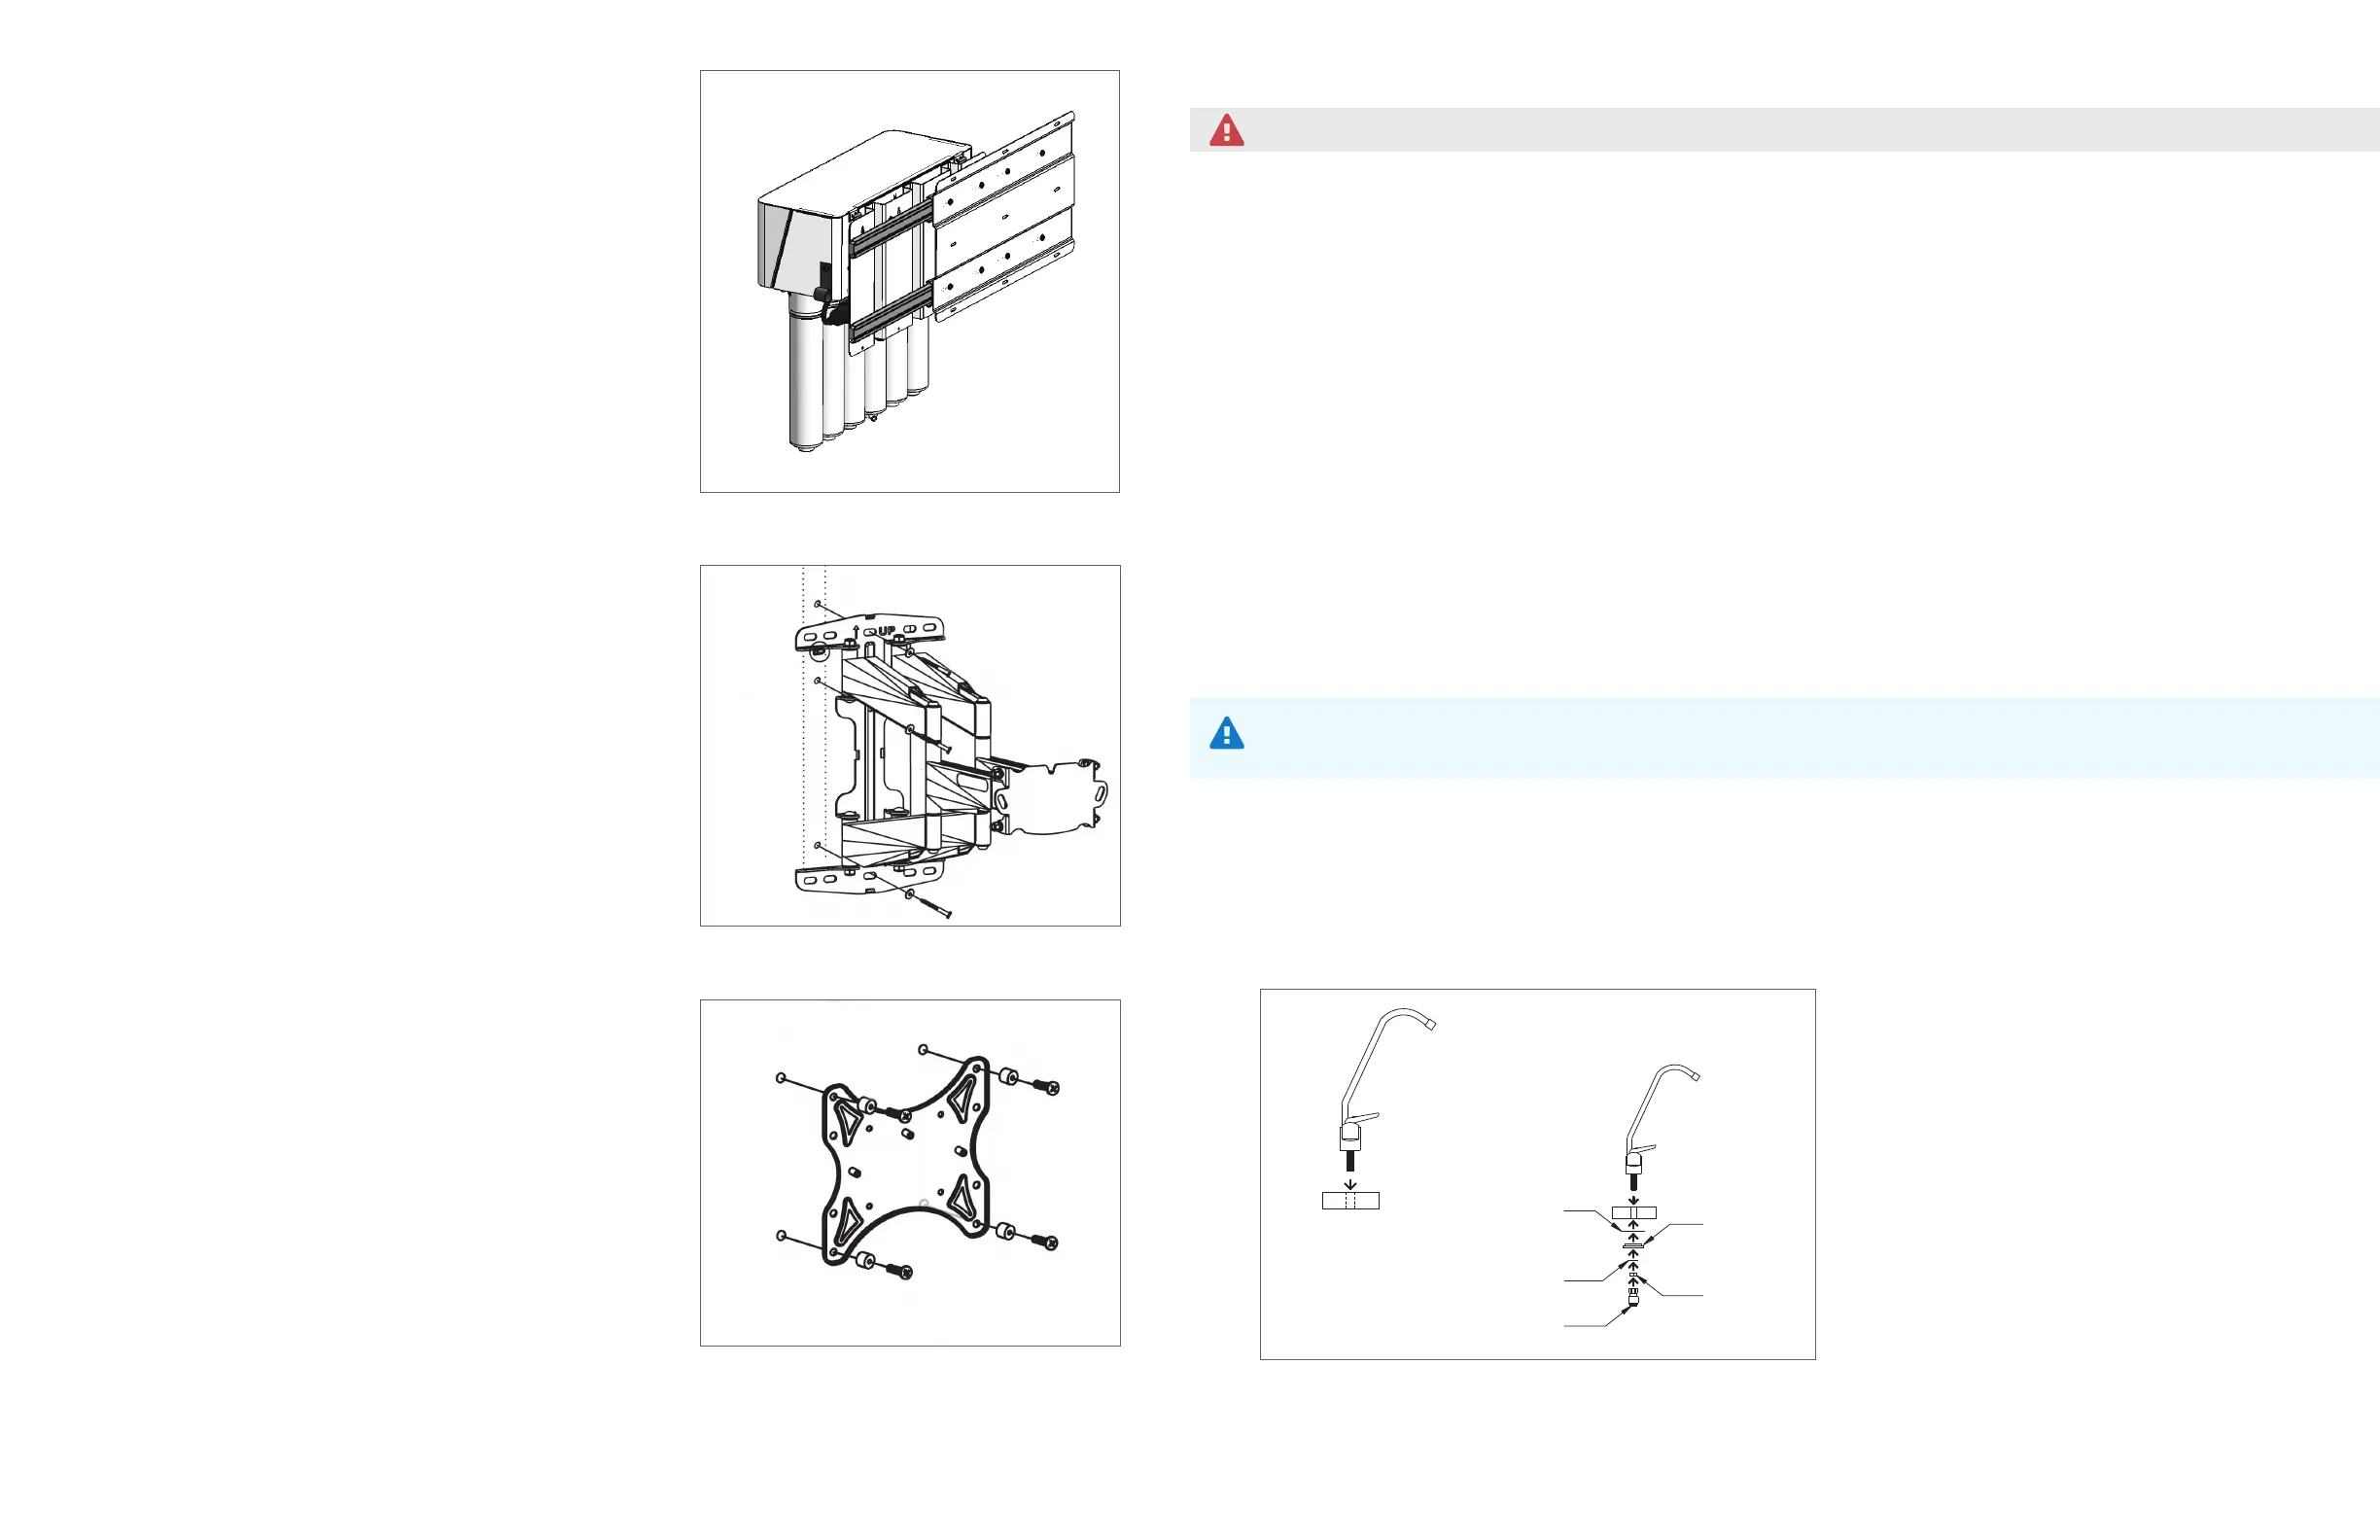Image resolution: width=2380 pixels, height=1540 pixels.
Task: Select the light blue notice banner
Action: pyautogui.click(x=1784, y=738)
